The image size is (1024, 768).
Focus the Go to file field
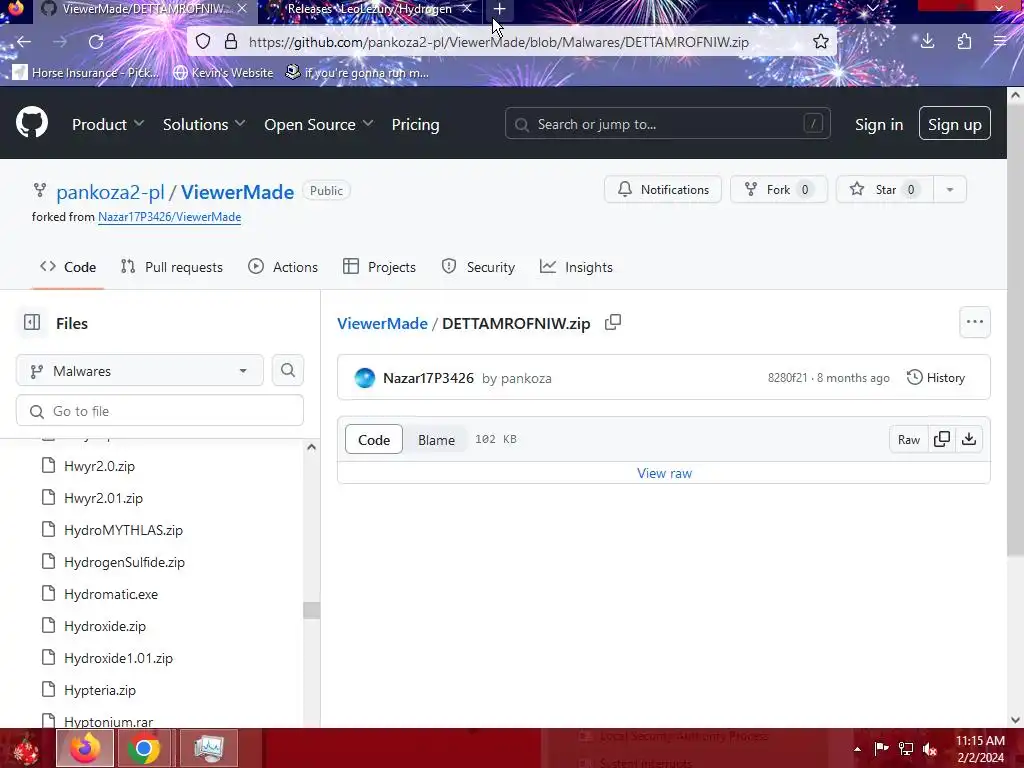(160, 411)
